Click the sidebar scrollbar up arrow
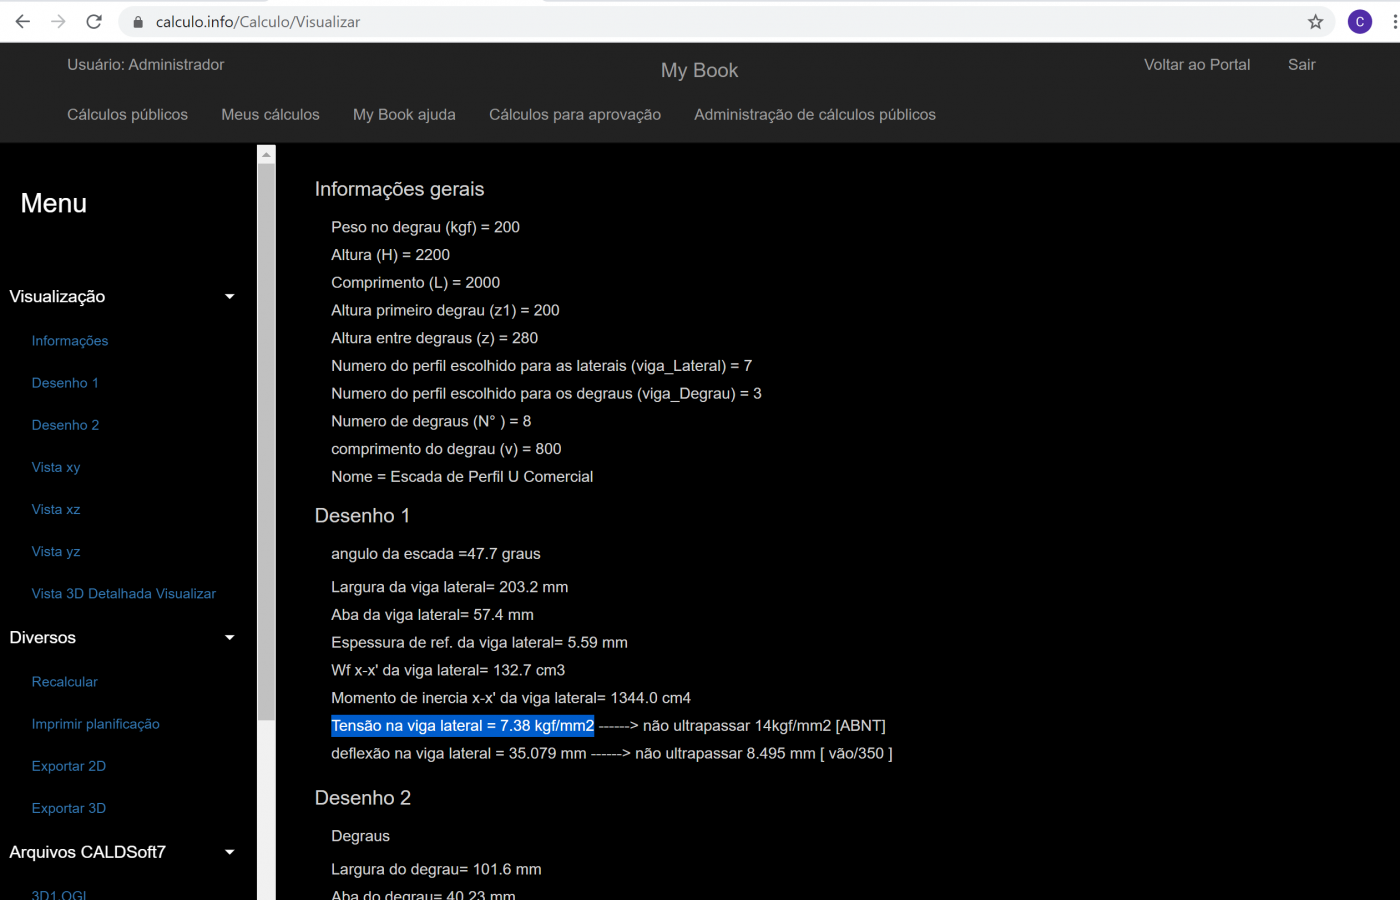 tap(266, 155)
